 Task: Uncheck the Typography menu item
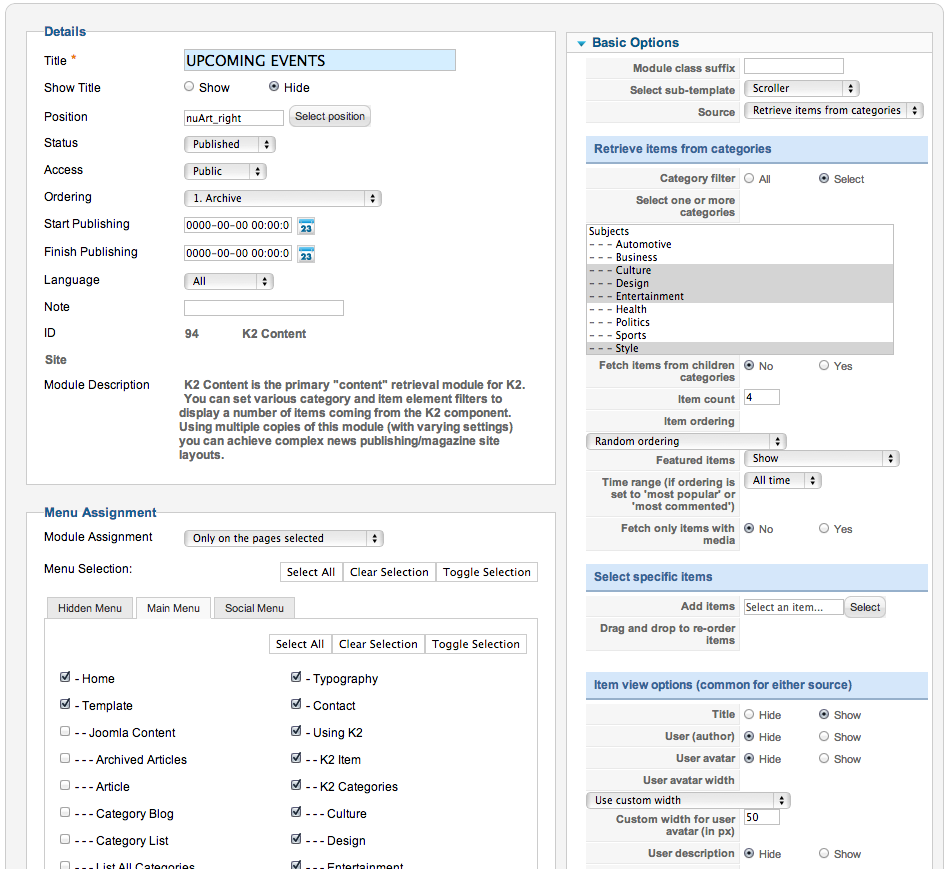pyautogui.click(x=296, y=678)
